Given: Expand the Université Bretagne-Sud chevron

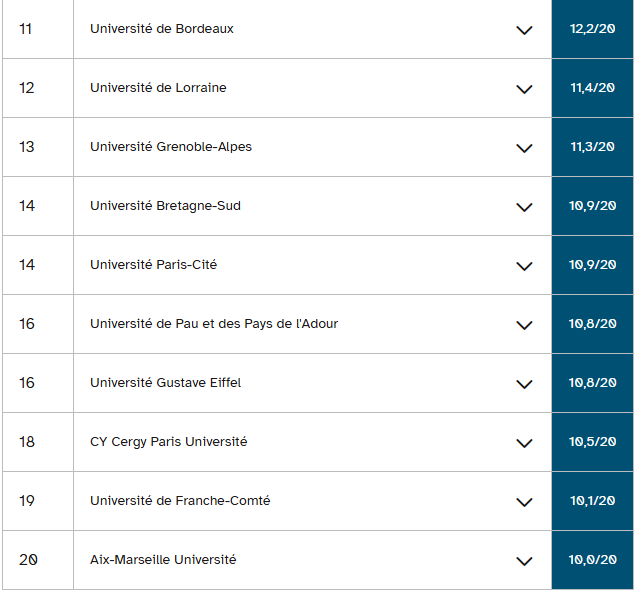Looking at the screenshot, I should click(x=524, y=207).
